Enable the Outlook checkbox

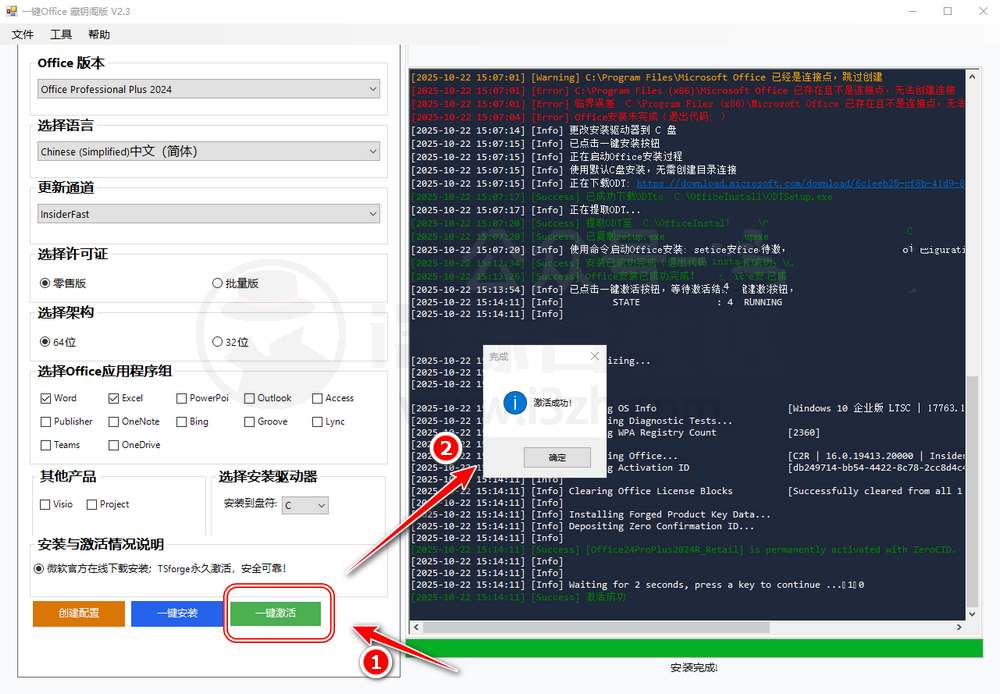coord(250,398)
